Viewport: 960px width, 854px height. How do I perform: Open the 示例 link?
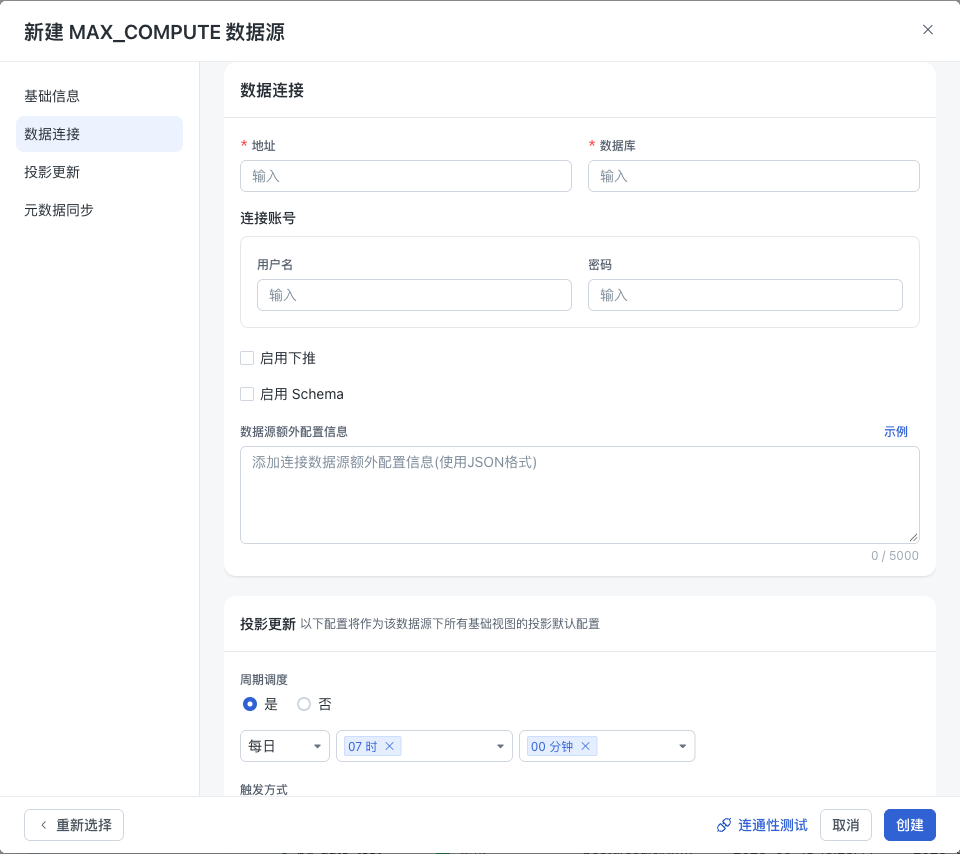[895, 432]
